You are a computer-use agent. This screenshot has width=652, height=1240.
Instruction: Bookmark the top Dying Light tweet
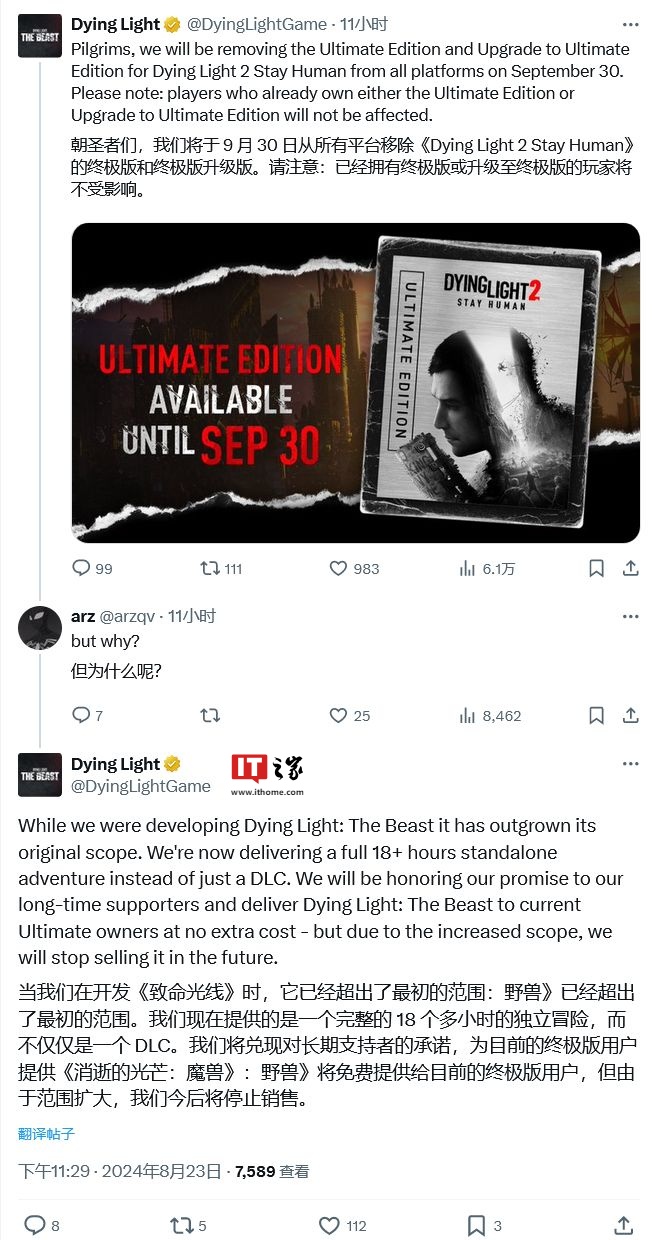pos(596,568)
